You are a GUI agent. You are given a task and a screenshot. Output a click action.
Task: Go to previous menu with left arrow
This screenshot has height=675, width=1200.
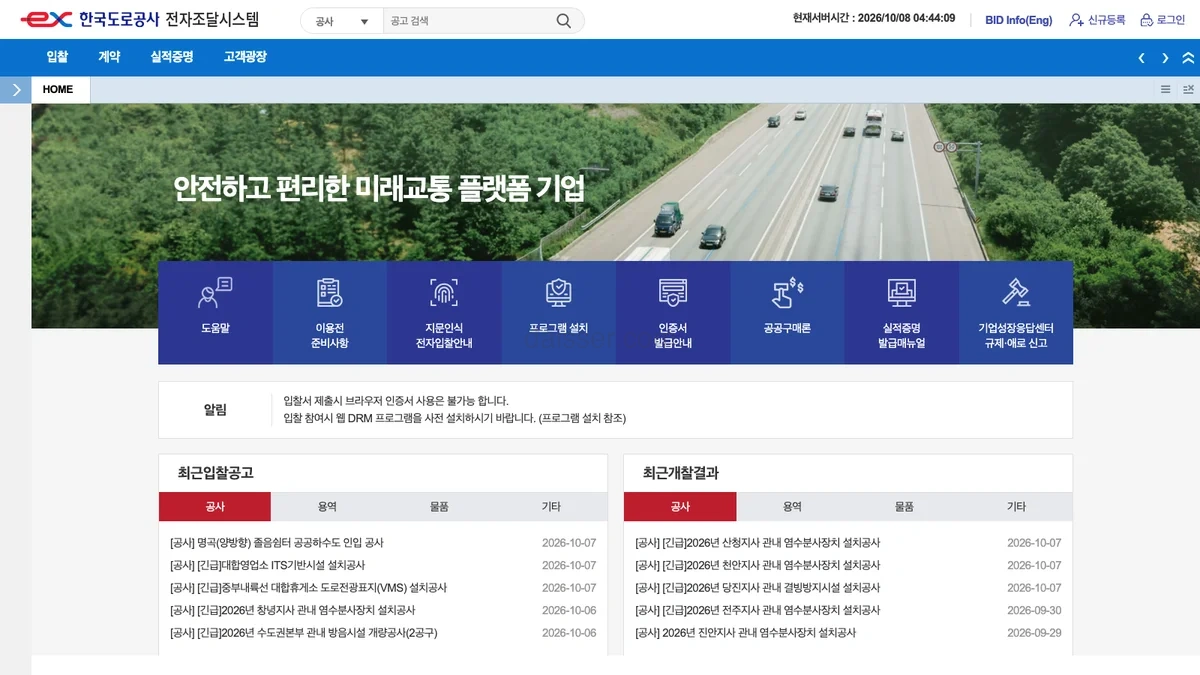coord(1141,58)
